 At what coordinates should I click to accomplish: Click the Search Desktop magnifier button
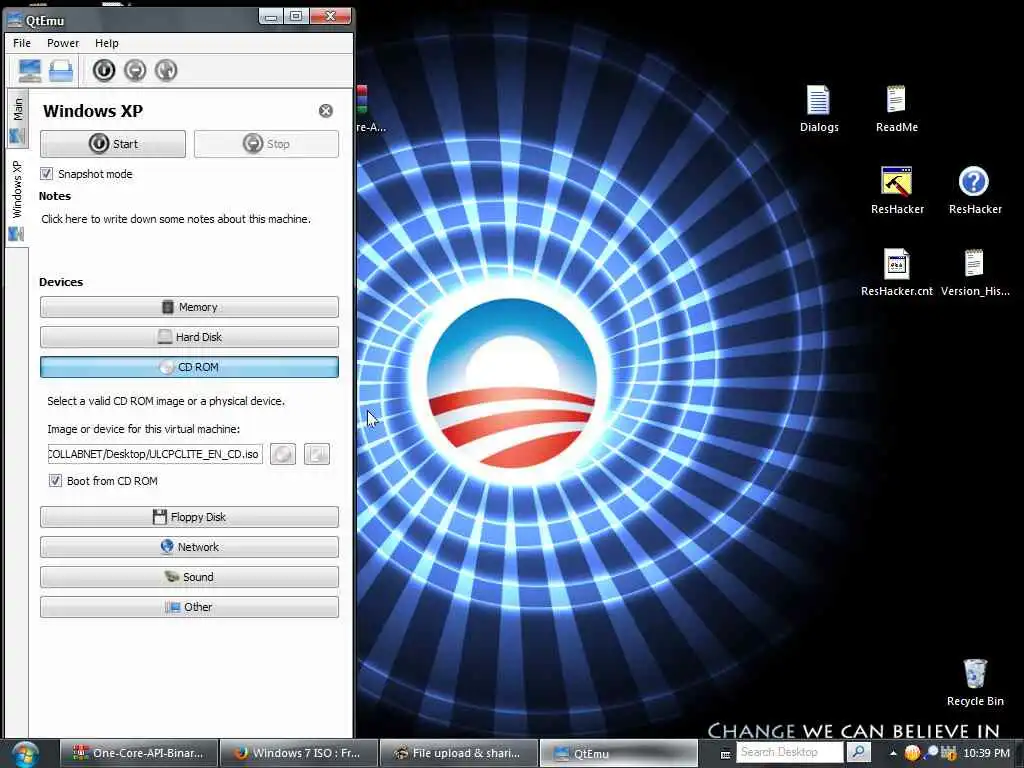(x=859, y=752)
